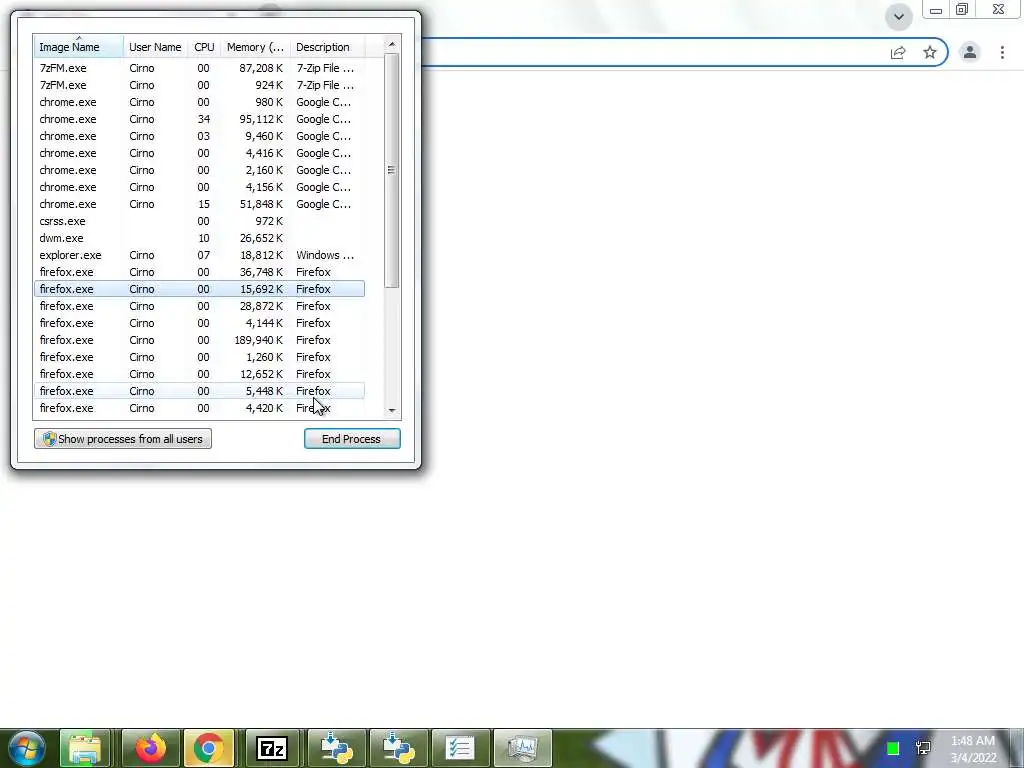
Task: Click the process list scrollbar thumb
Action: 392,170
